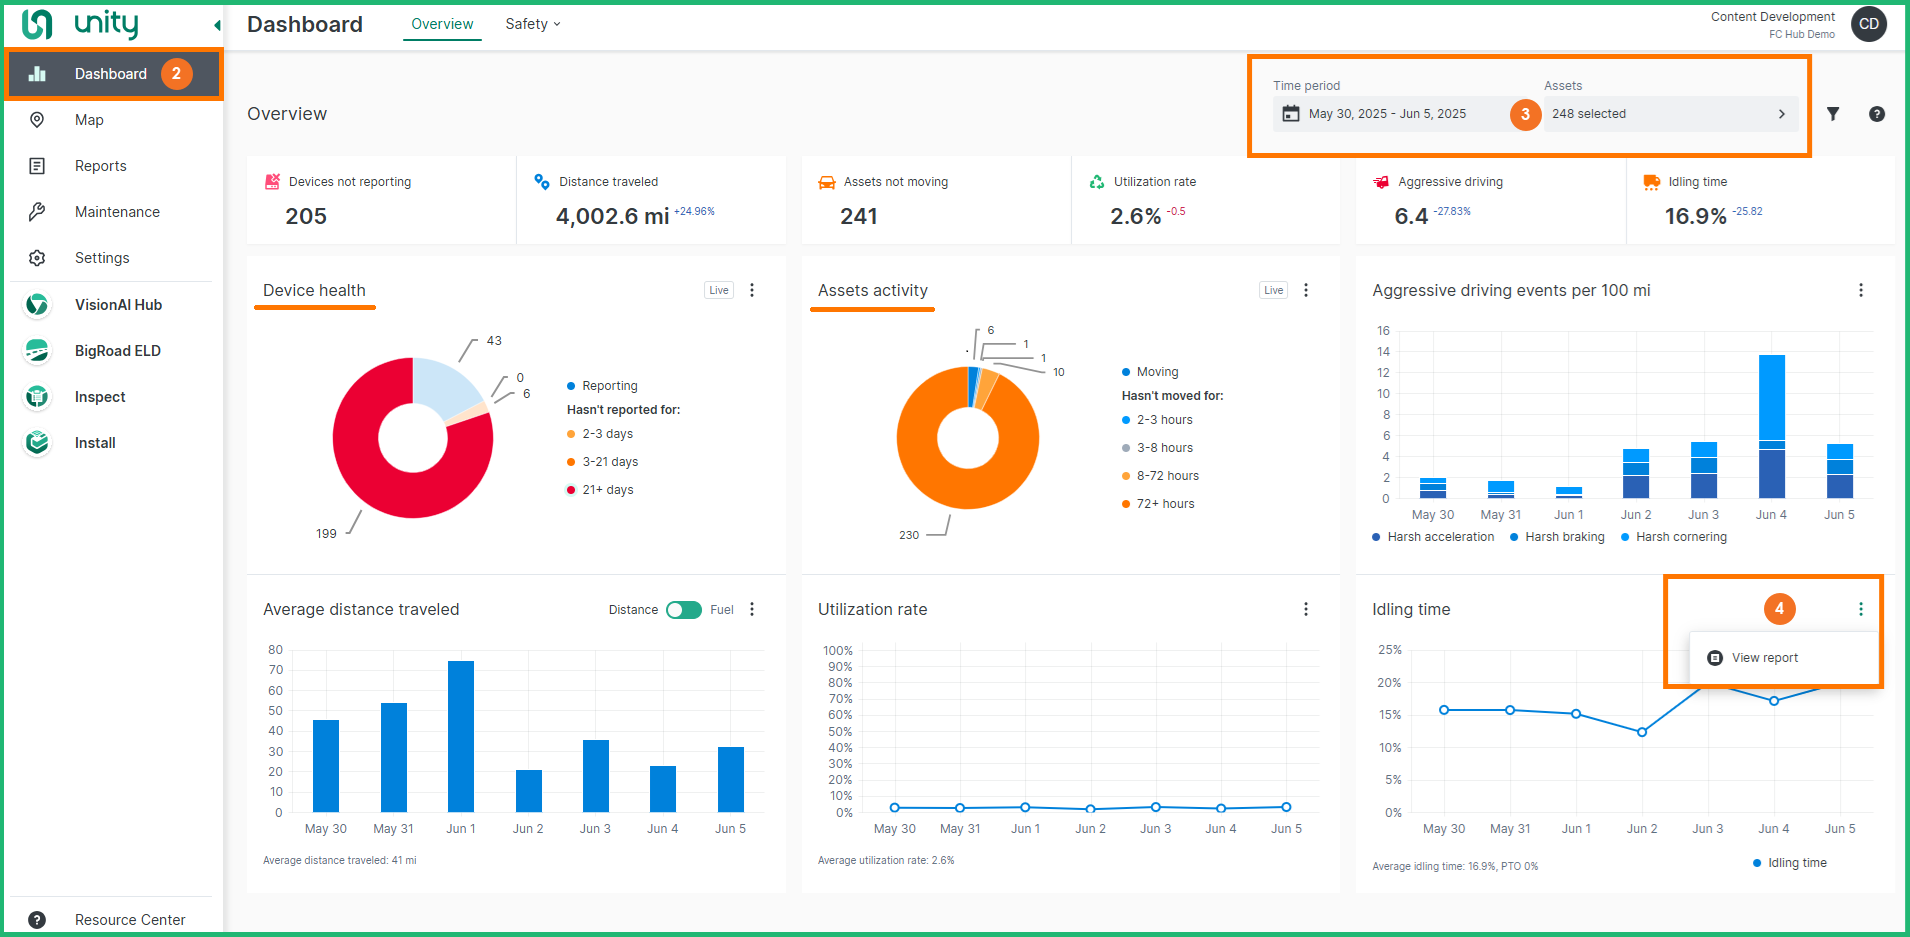
Task: Open the May 30 - Jun 5 date picker
Action: click(x=1390, y=113)
